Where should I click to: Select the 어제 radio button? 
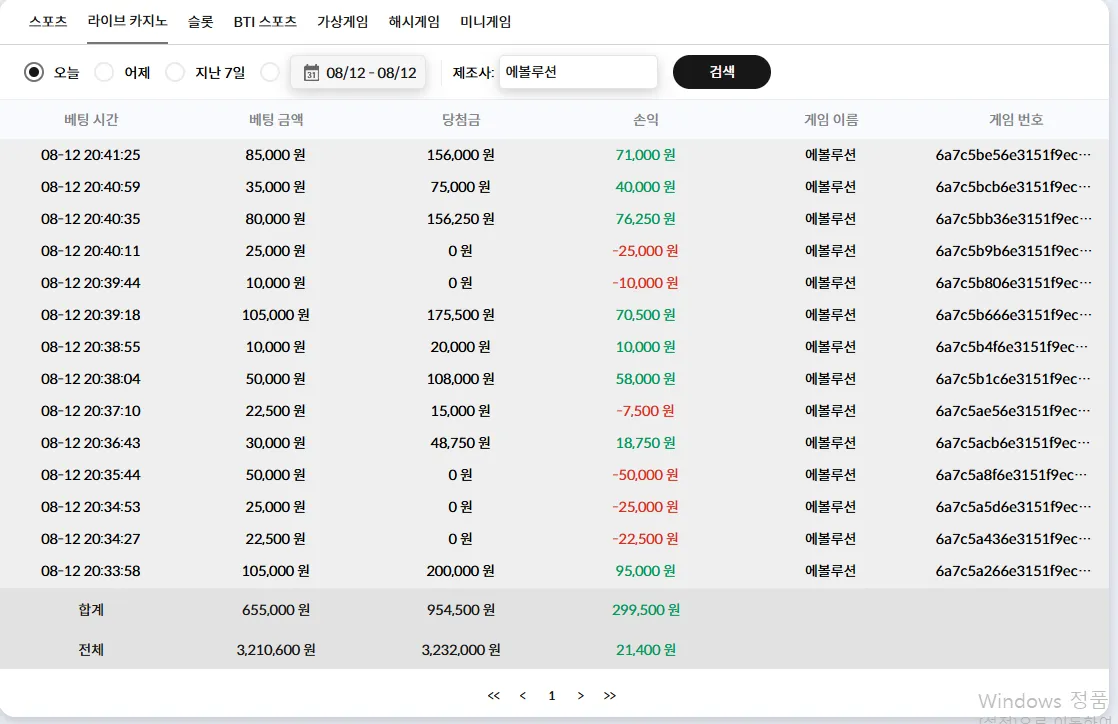(x=104, y=72)
